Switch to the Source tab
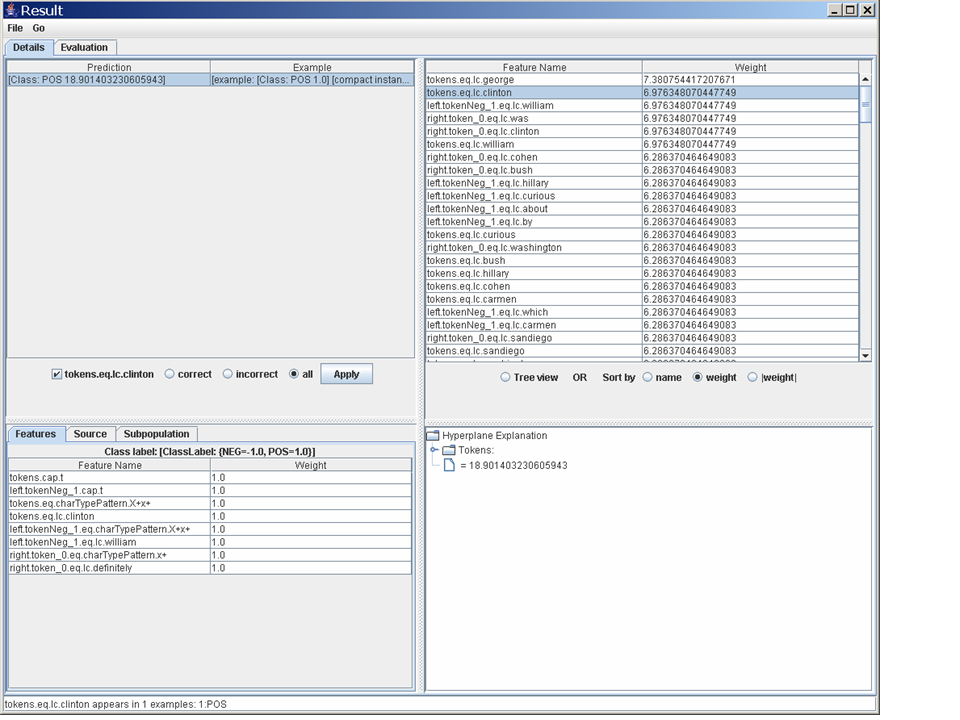 (x=90, y=434)
